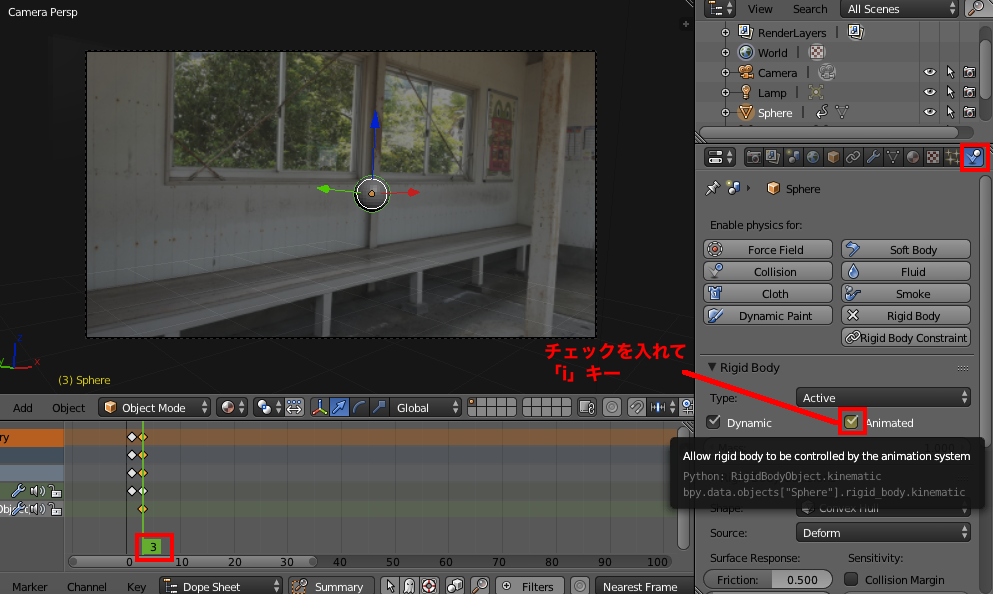Viewport: 993px width, 594px height.
Task: Open the Modifiers wrench tab
Action: pyautogui.click(x=873, y=157)
